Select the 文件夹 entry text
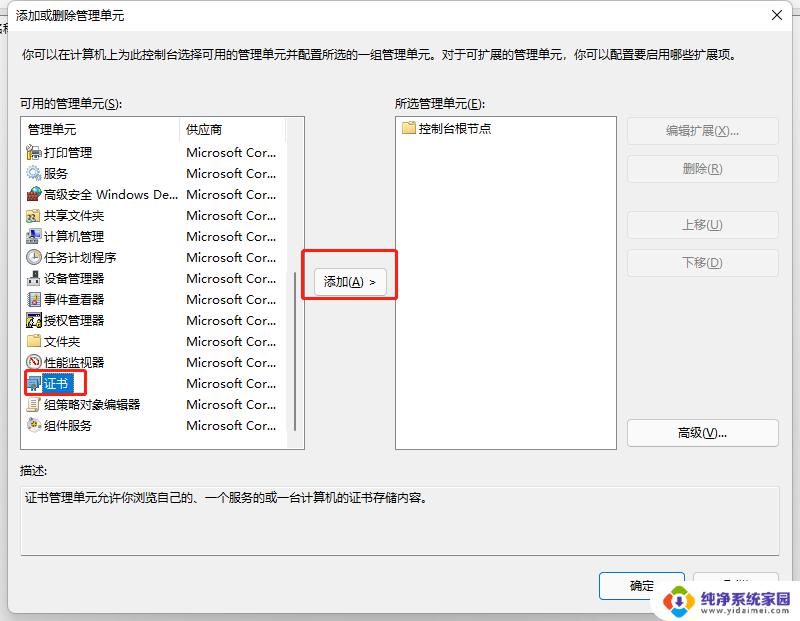 [x=62, y=341]
